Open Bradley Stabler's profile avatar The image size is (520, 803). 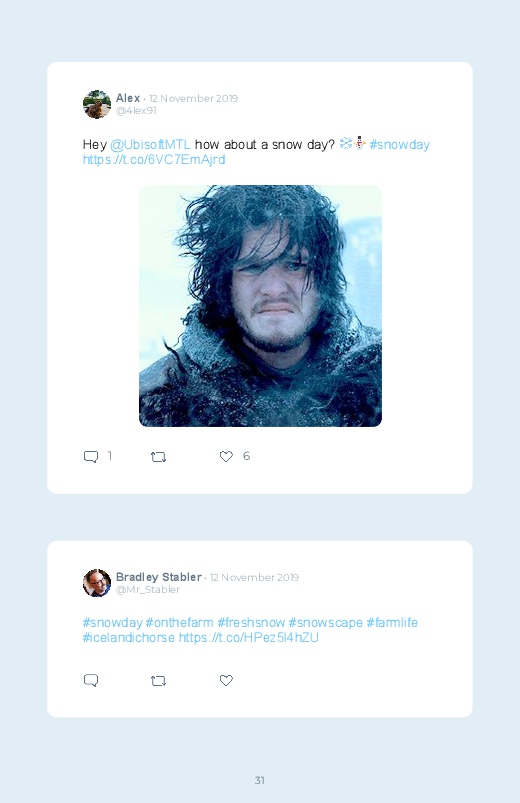tap(97, 583)
